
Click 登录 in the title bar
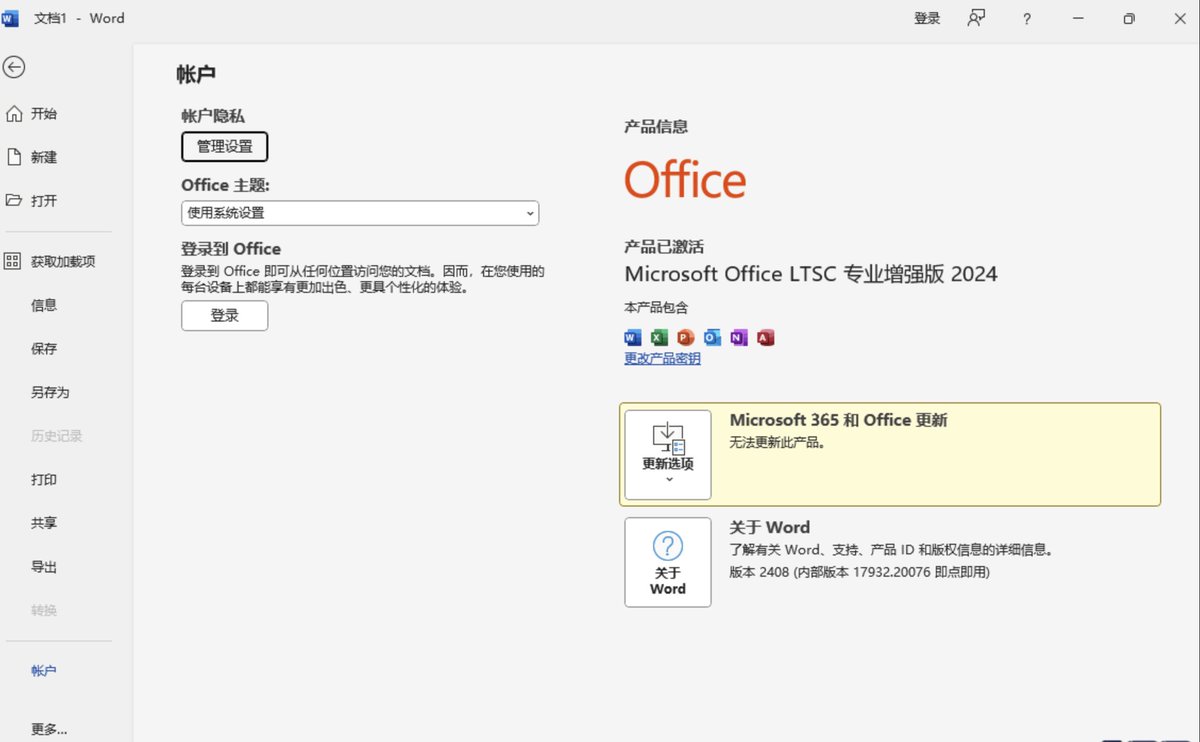[927, 19]
